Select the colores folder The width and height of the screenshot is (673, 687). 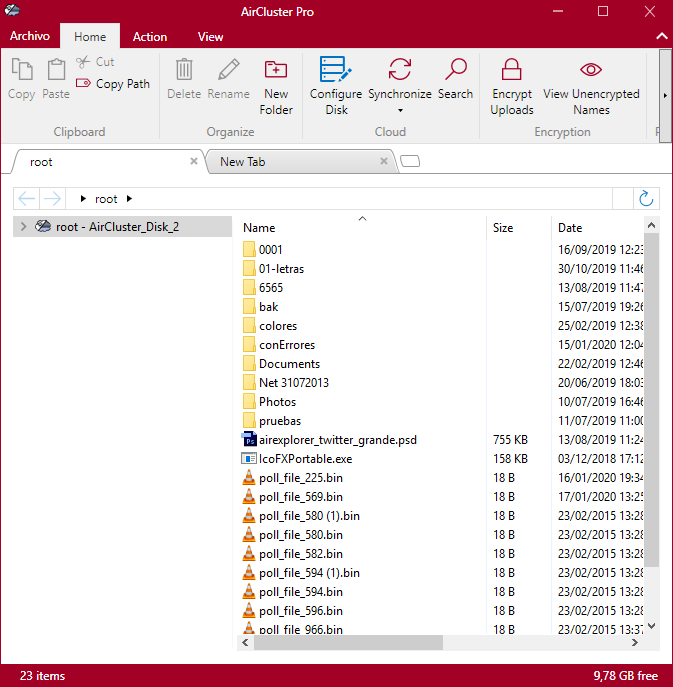coord(278,326)
